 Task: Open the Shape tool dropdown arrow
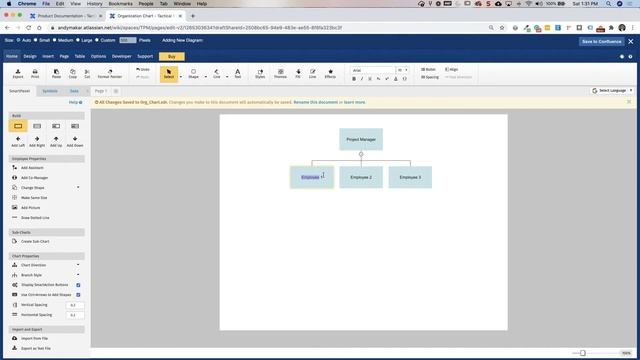[x=205, y=77]
